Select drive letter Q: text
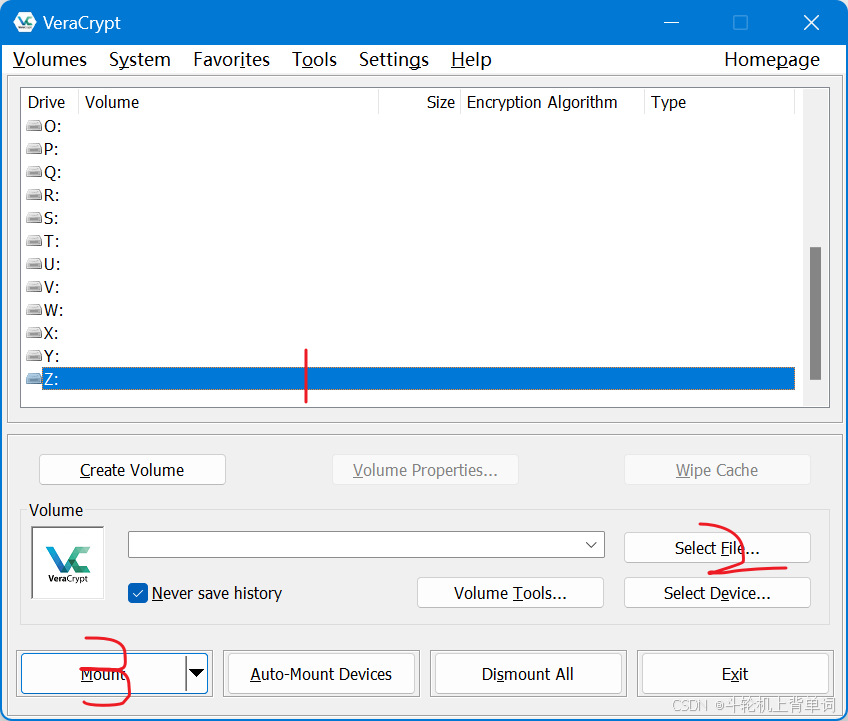 [x=52, y=172]
